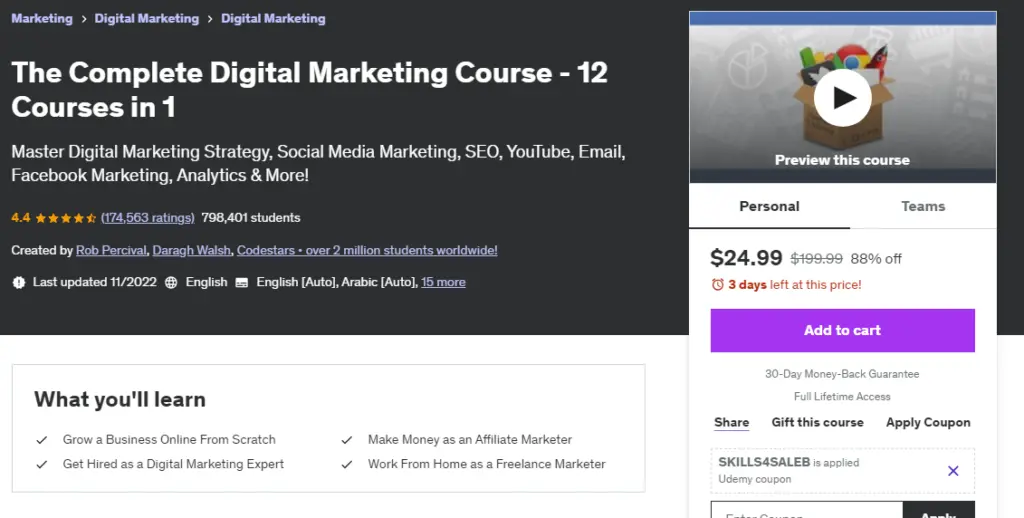The image size is (1024, 518).
Task: Click Work From Home as a Freelance Marketer
Action: (x=487, y=464)
